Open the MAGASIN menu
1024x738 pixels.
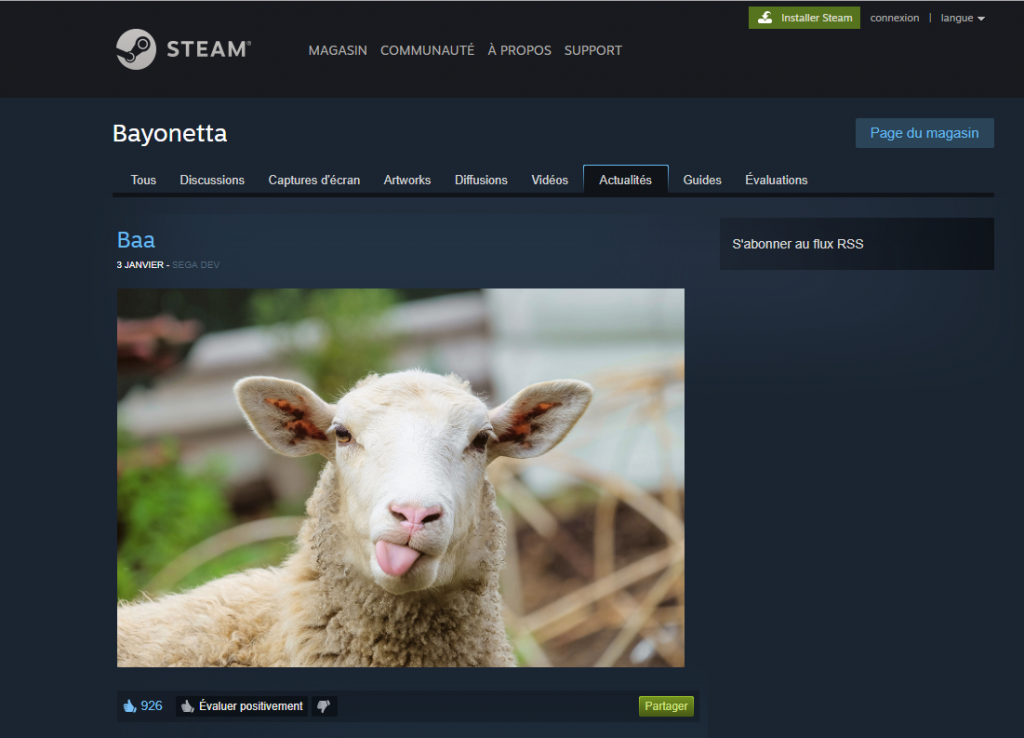click(x=338, y=50)
